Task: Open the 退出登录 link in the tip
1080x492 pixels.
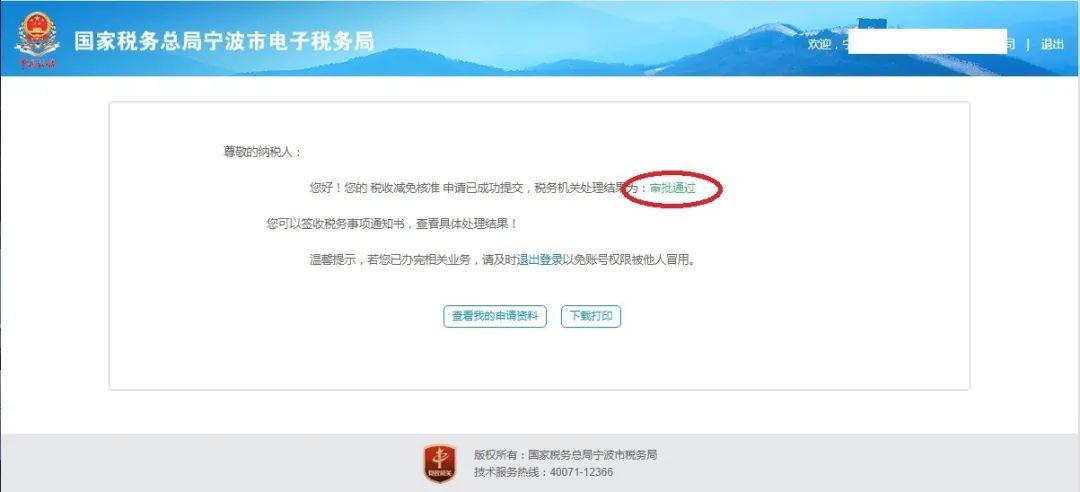Action: (x=540, y=260)
